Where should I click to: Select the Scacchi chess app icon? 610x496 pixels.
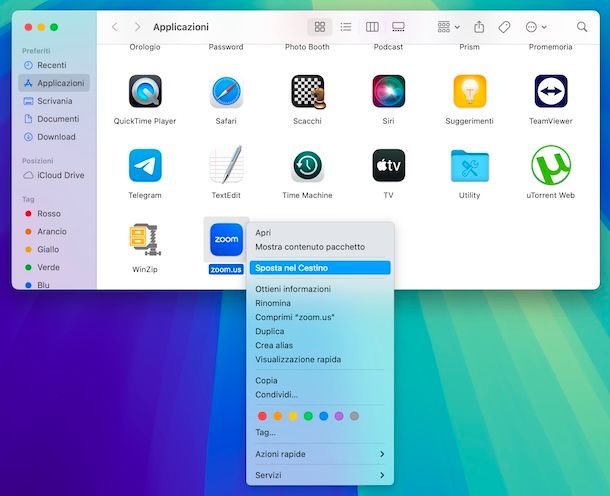309,92
